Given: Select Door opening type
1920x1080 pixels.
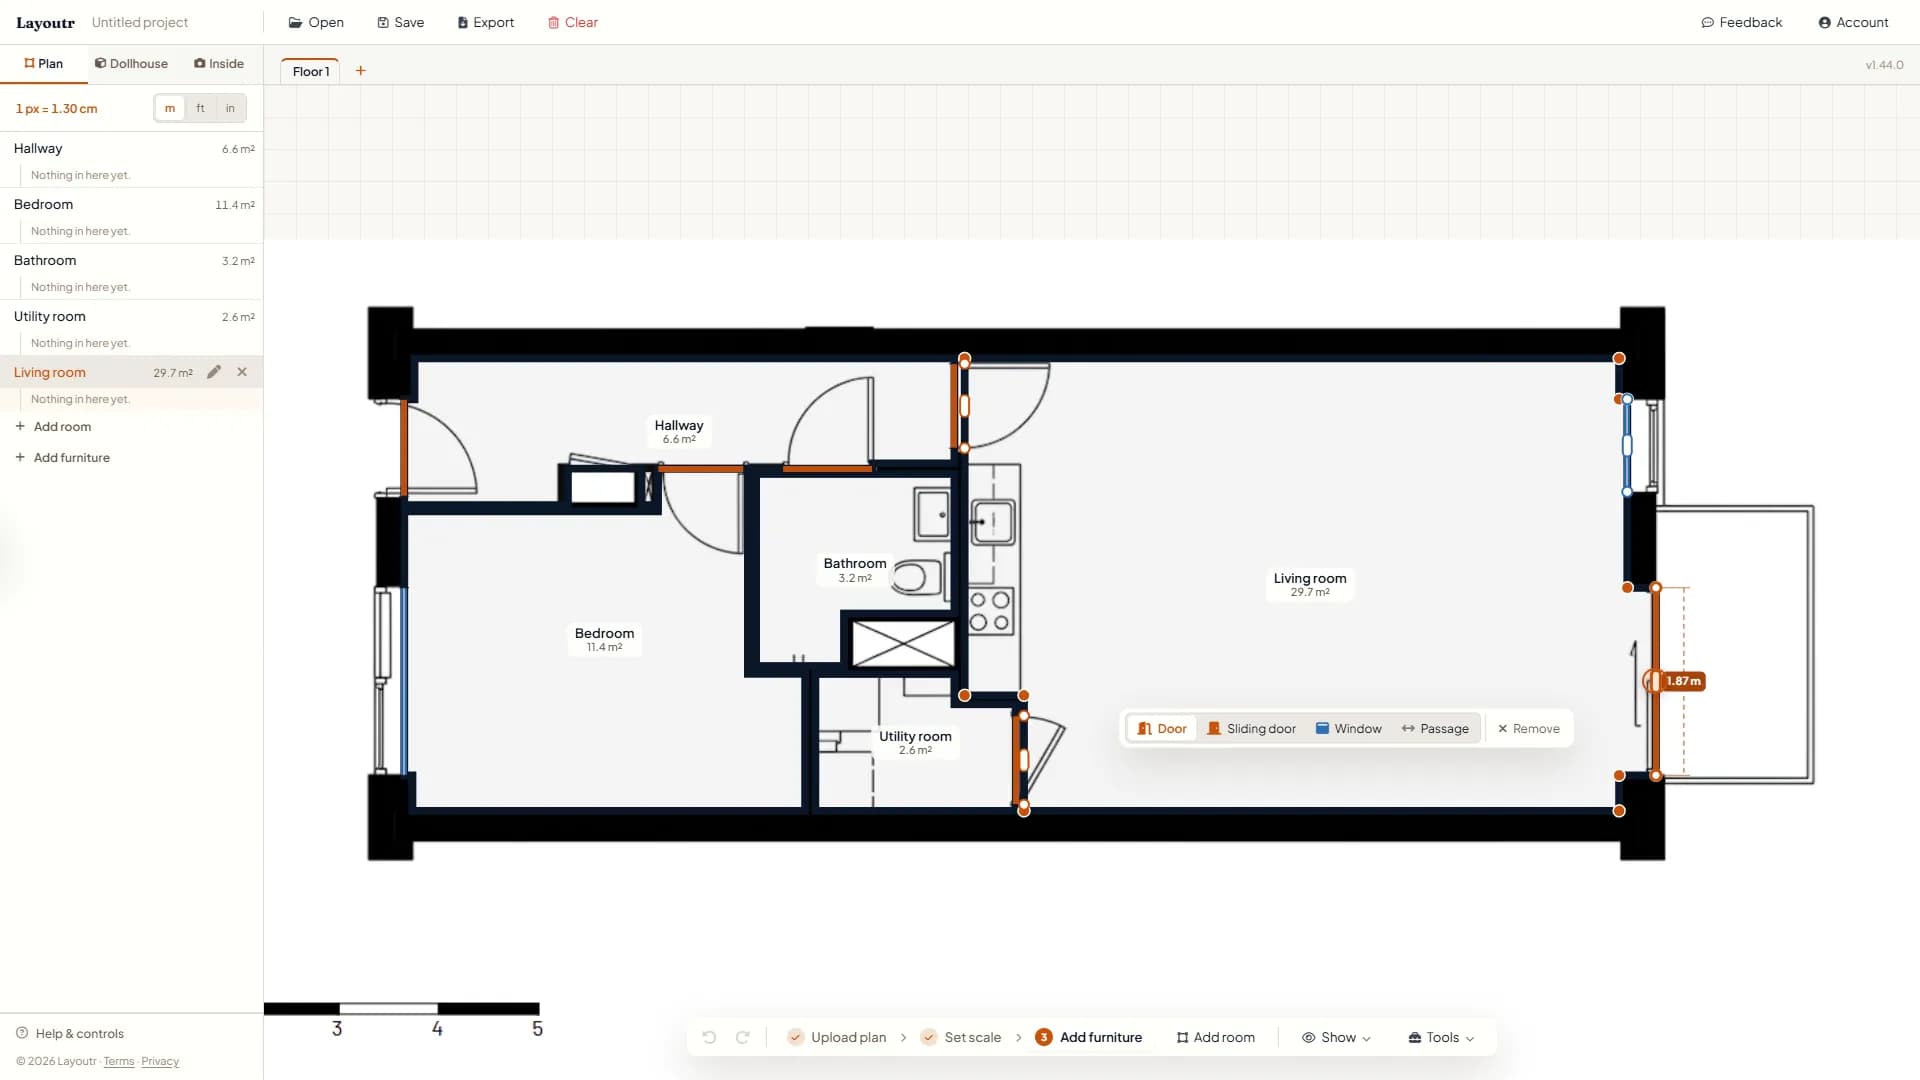Looking at the screenshot, I should pos(1162,729).
